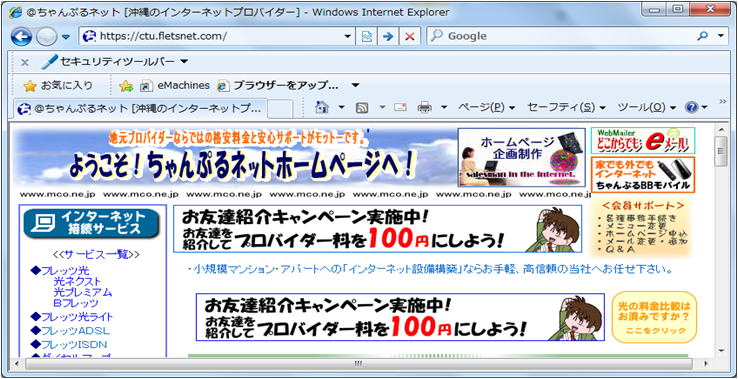Click the Go arrow beside address bar

(x=388, y=36)
